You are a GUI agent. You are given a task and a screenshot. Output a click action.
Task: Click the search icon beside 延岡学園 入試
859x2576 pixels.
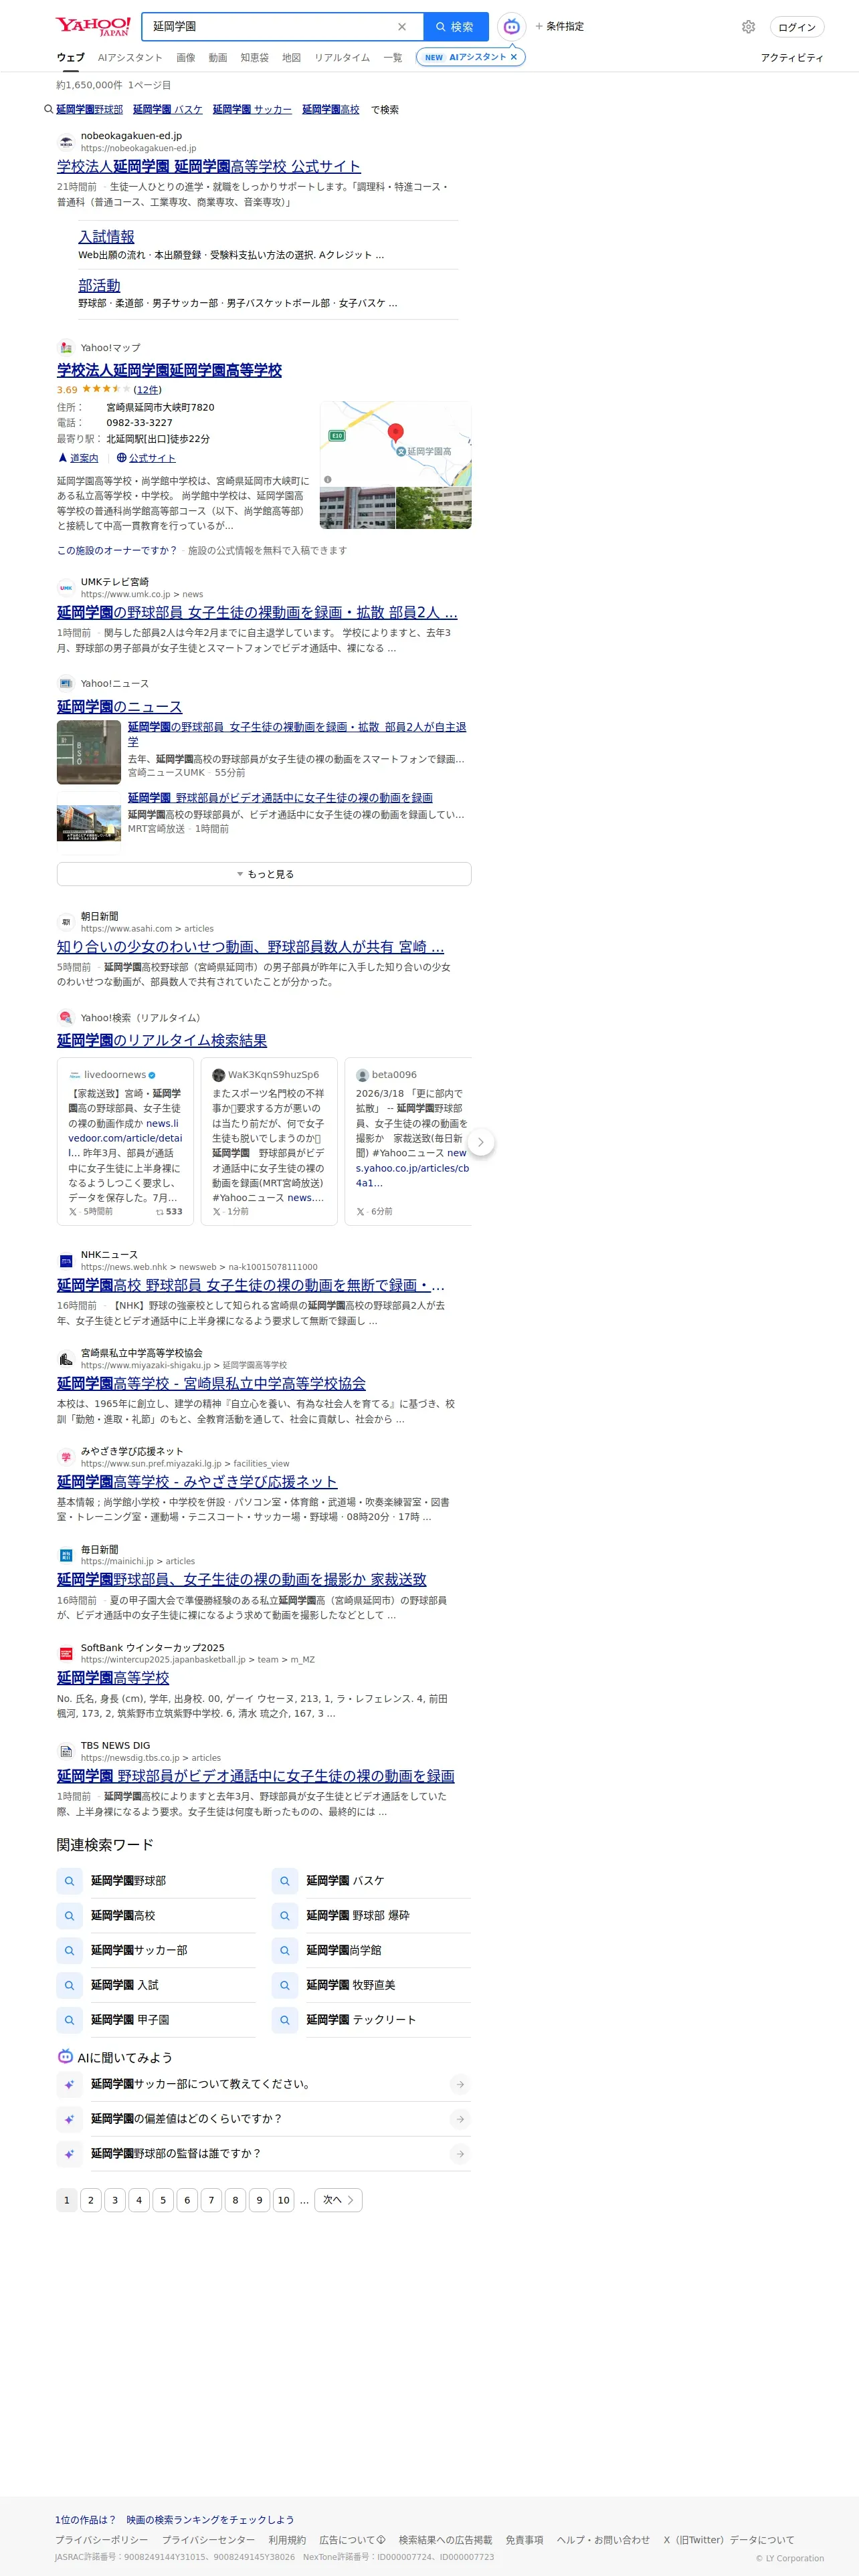coord(69,1986)
